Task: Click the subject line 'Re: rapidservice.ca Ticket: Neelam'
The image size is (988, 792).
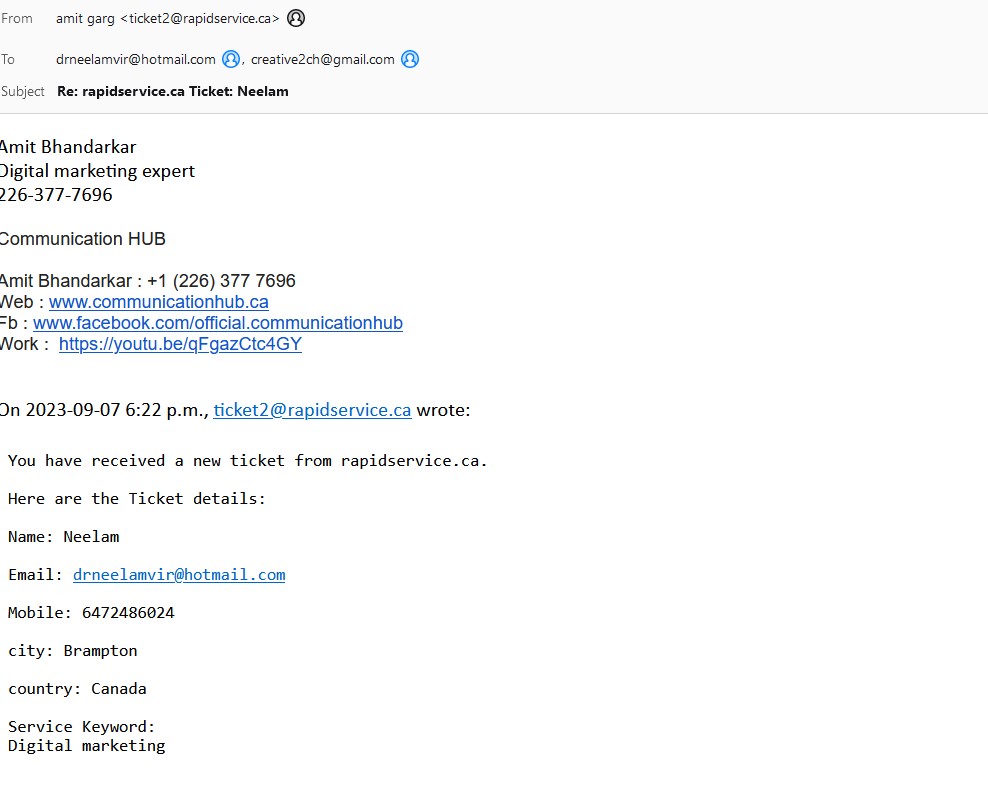Action: pos(173,91)
